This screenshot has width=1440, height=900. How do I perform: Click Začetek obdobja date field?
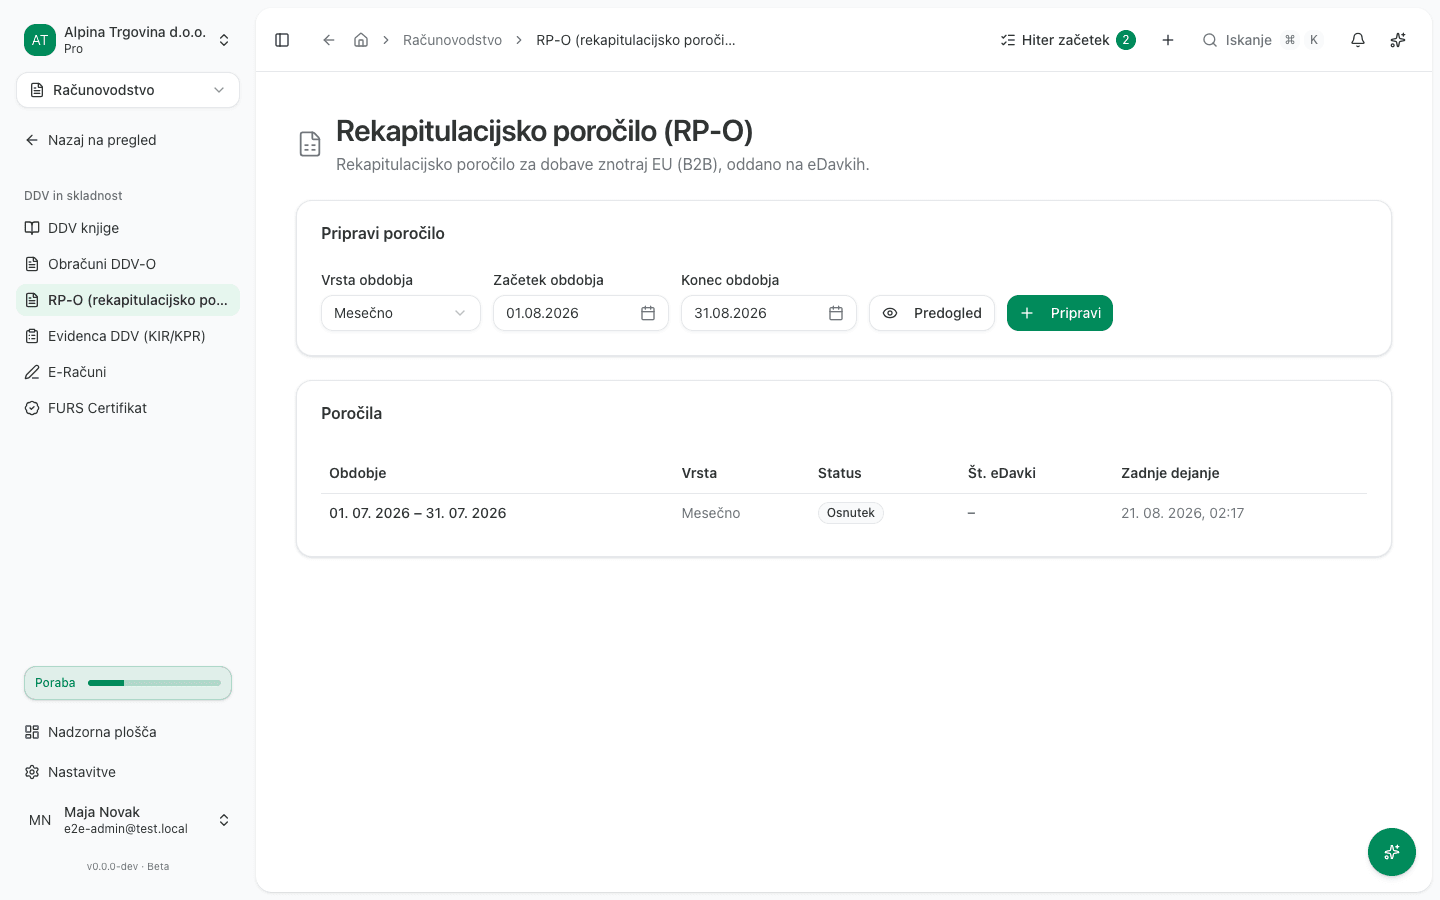tap(580, 313)
